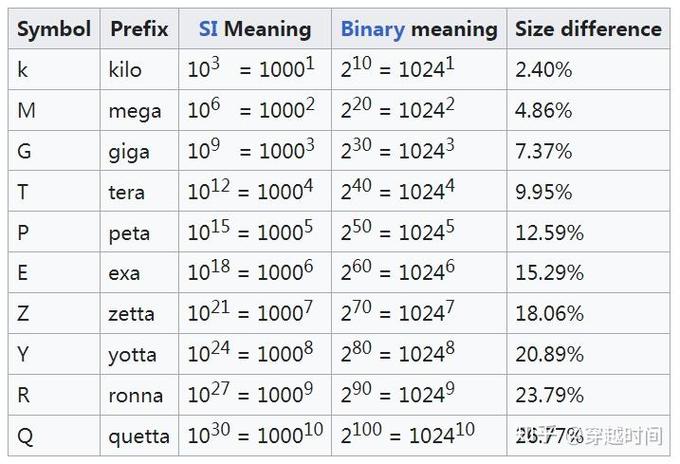Click the zetta prefix cell
This screenshot has width=680, height=464.
[139, 313]
